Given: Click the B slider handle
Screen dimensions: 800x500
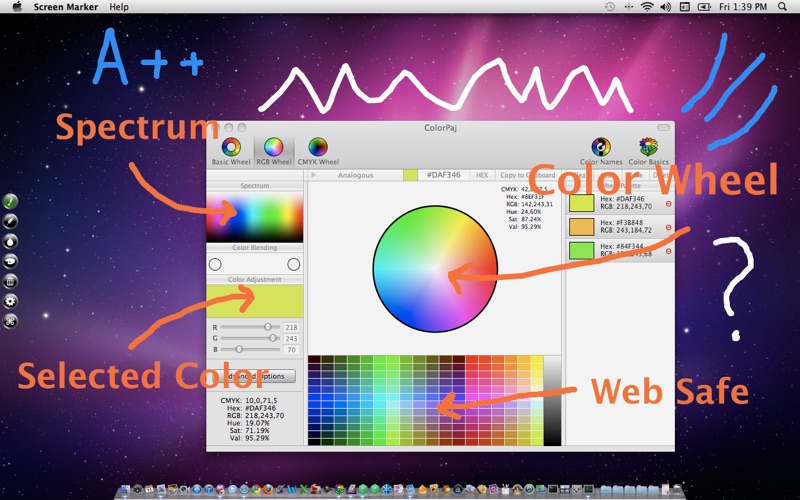Looking at the screenshot, I should [x=239, y=349].
